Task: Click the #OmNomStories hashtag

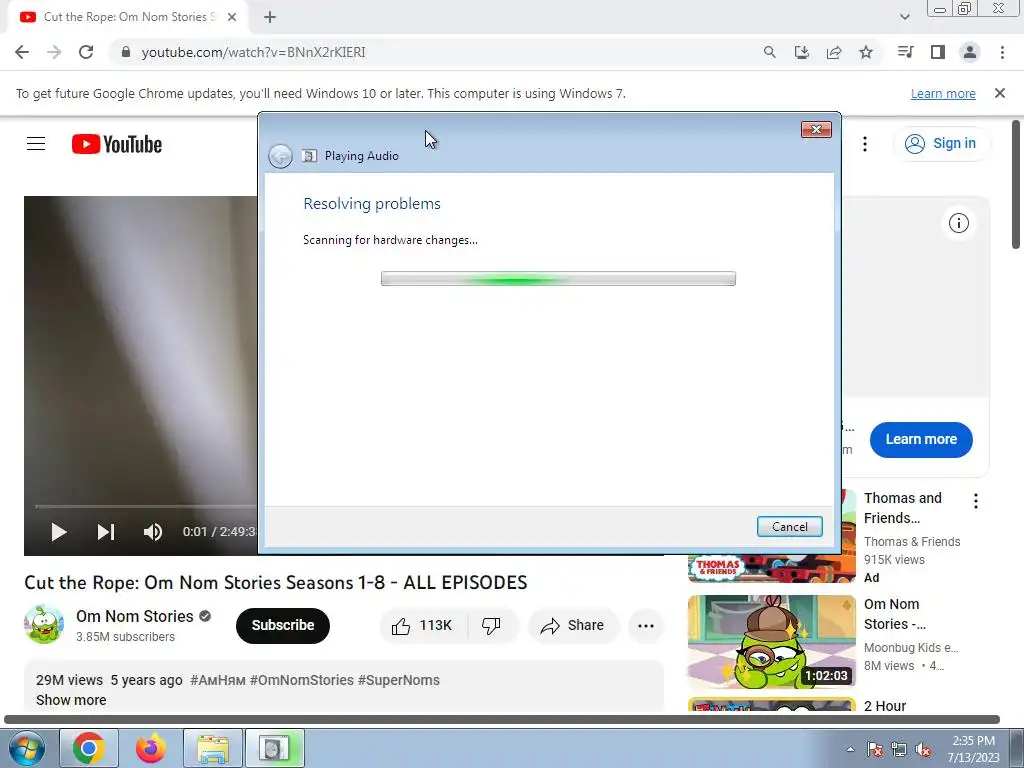Action: pos(302,680)
